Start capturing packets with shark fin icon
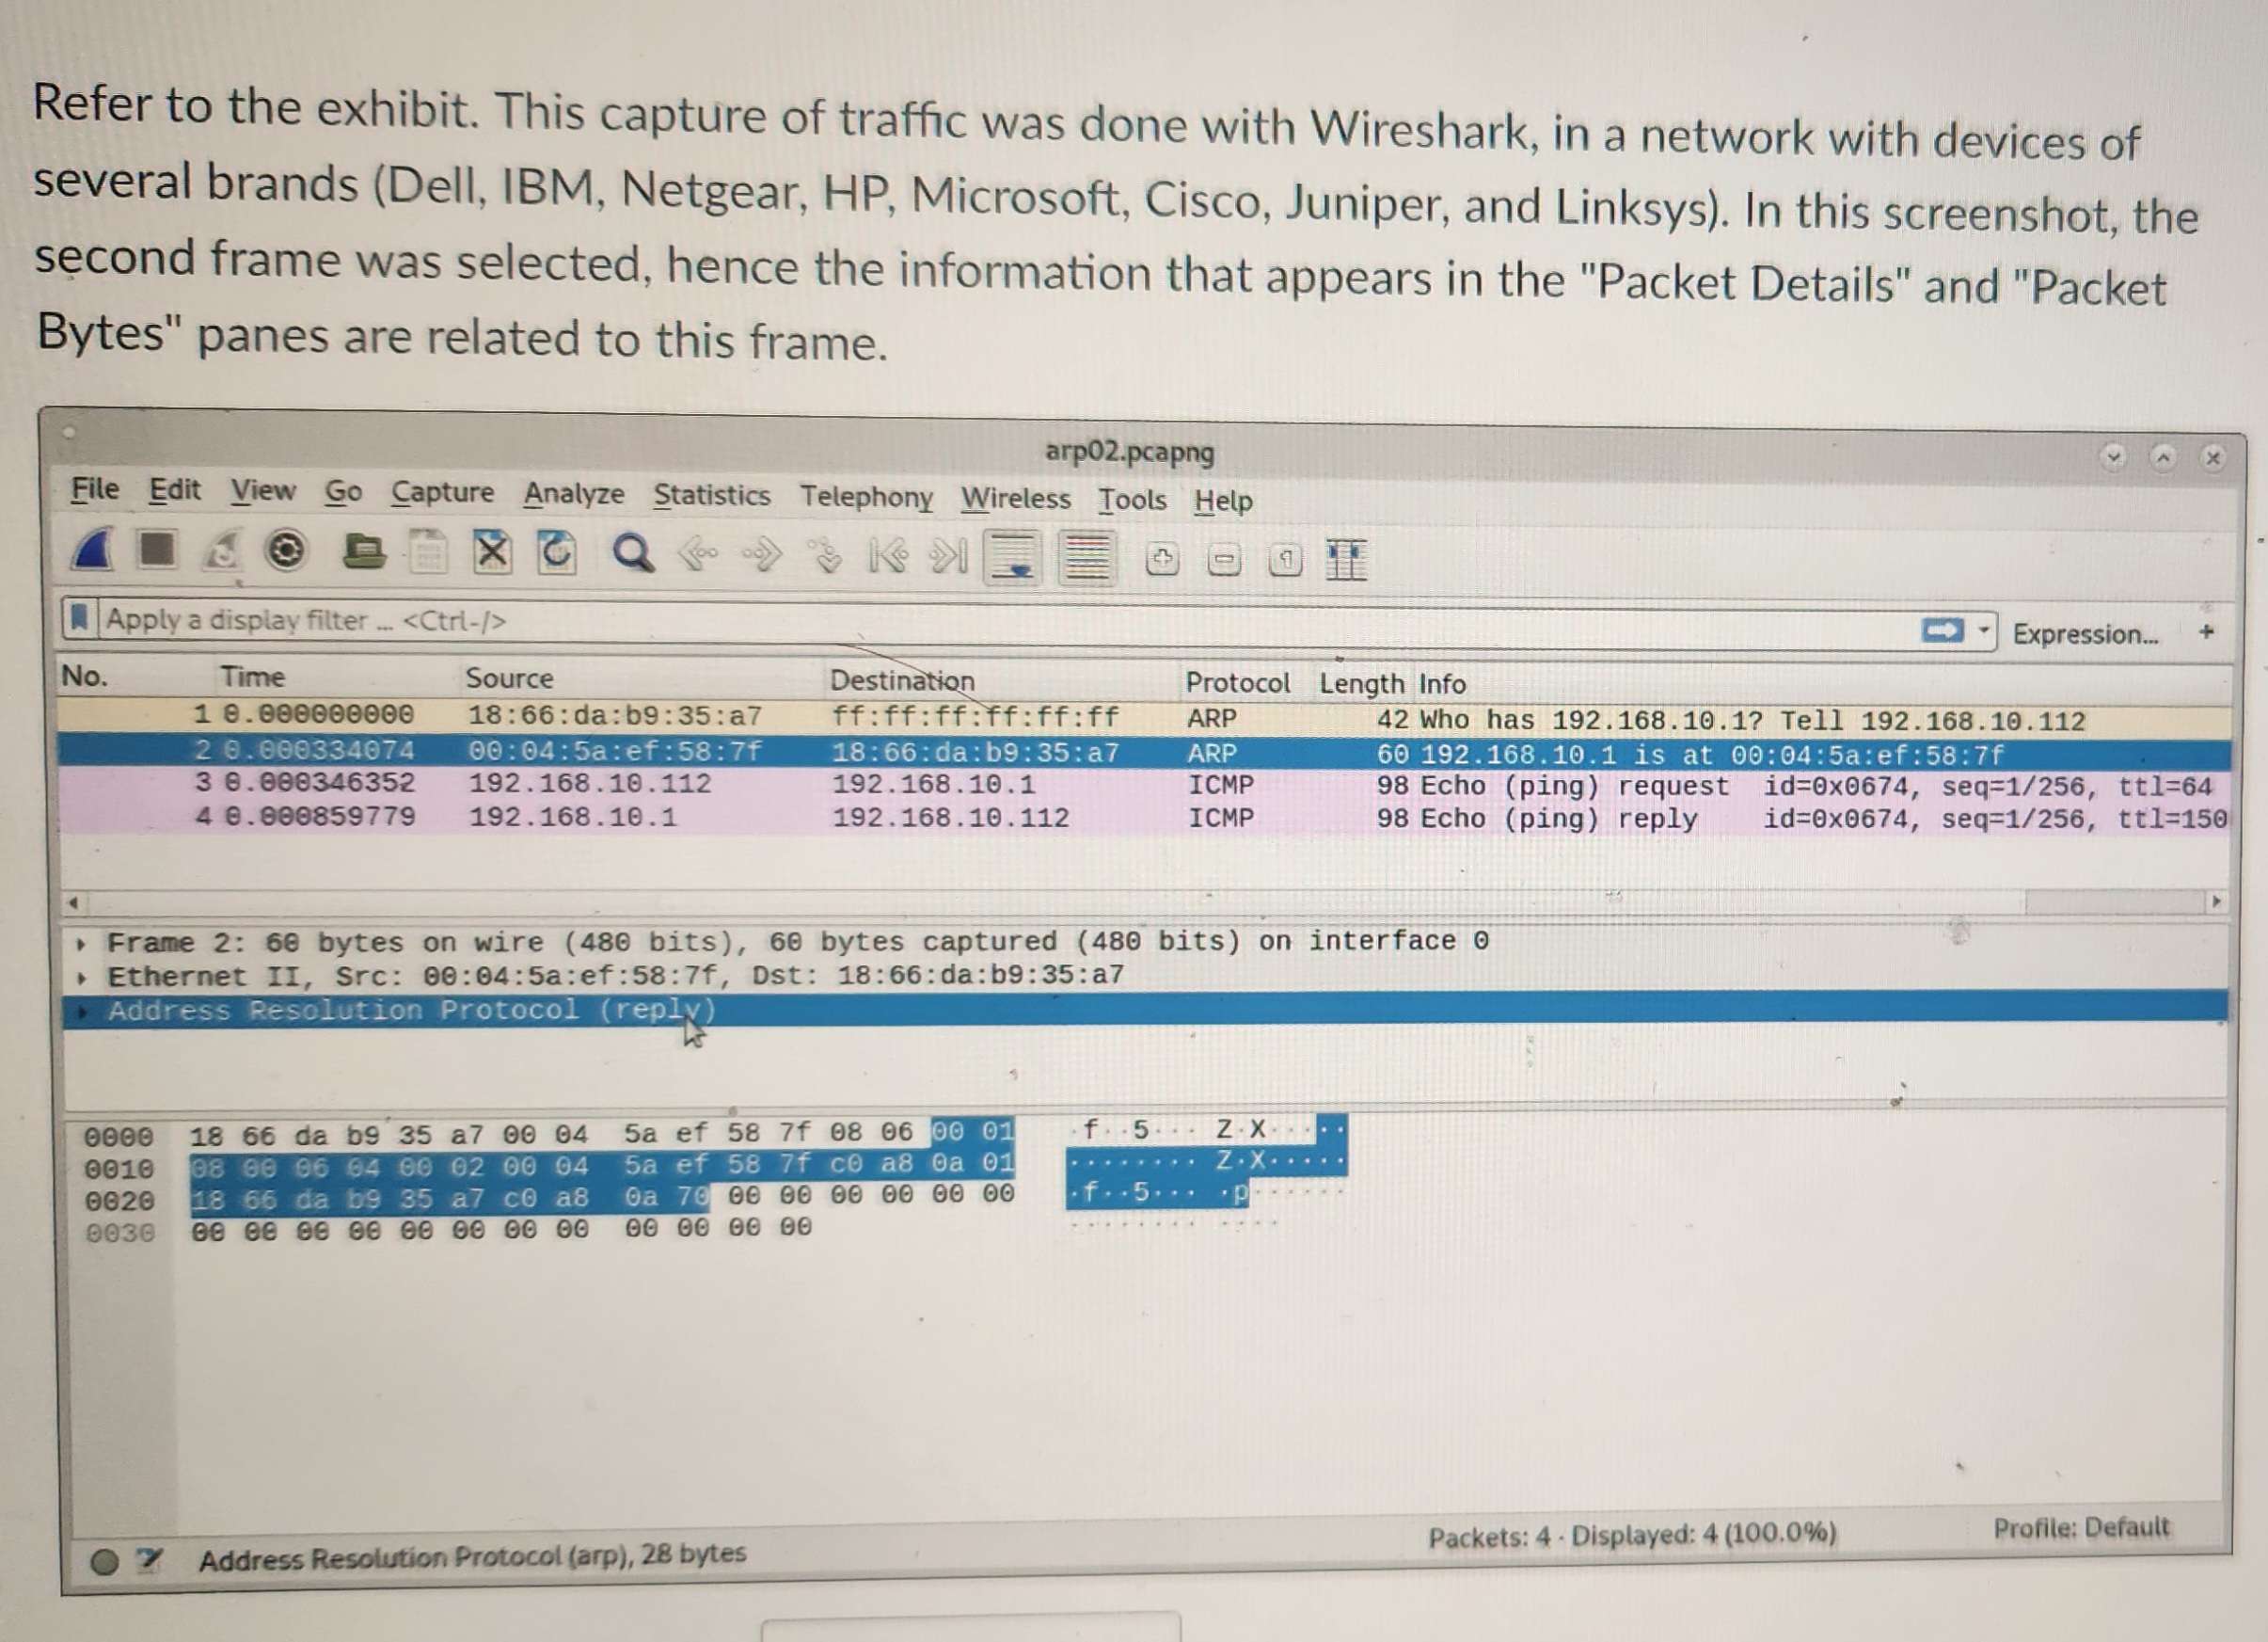2268x1642 pixels. pos(93,549)
